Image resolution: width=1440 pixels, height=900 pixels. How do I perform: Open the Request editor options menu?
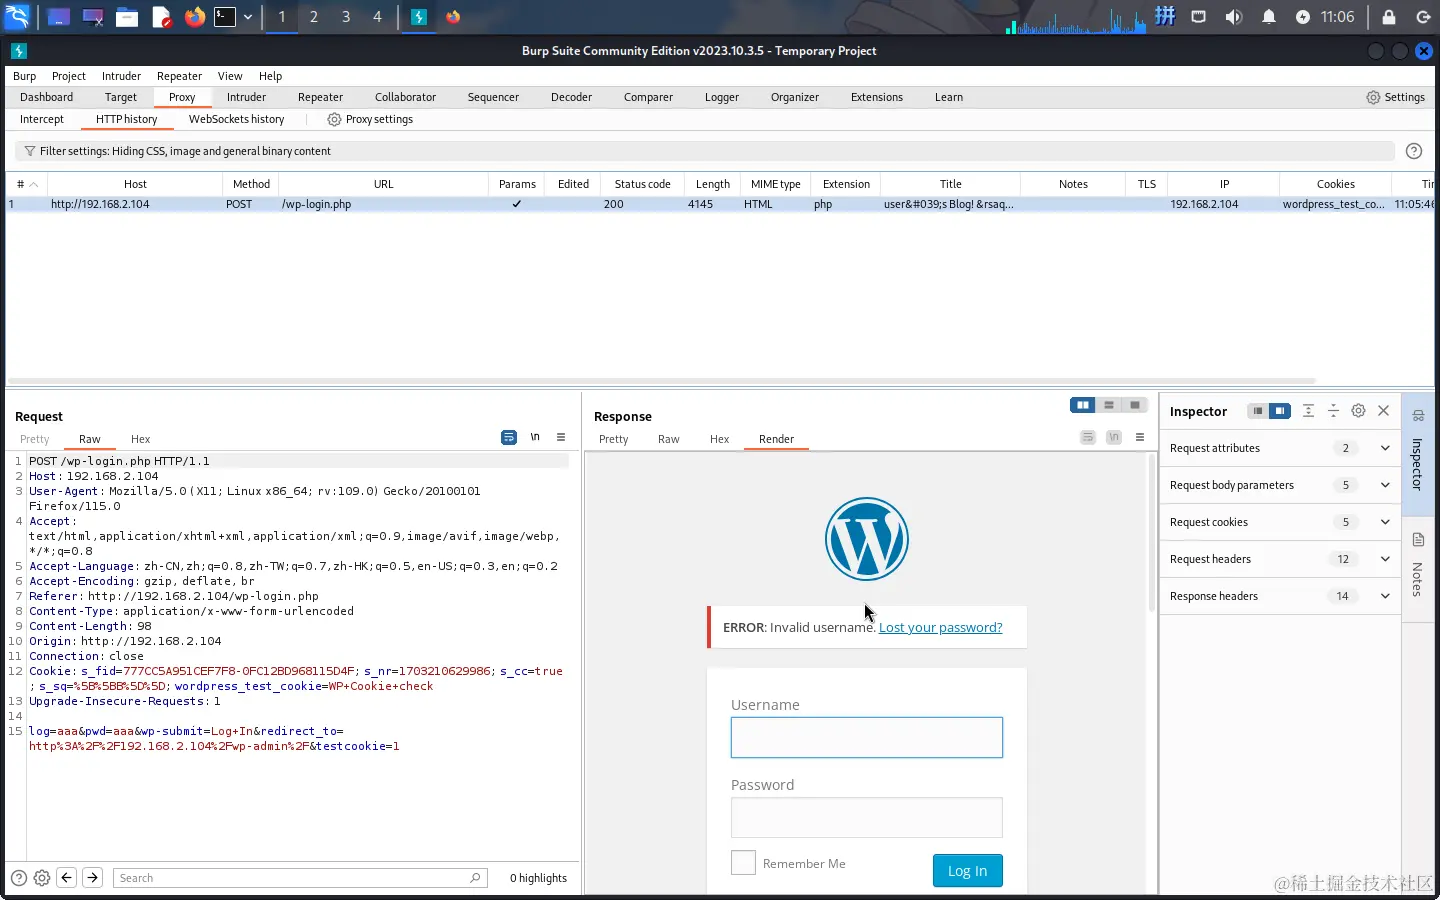[x=561, y=437]
